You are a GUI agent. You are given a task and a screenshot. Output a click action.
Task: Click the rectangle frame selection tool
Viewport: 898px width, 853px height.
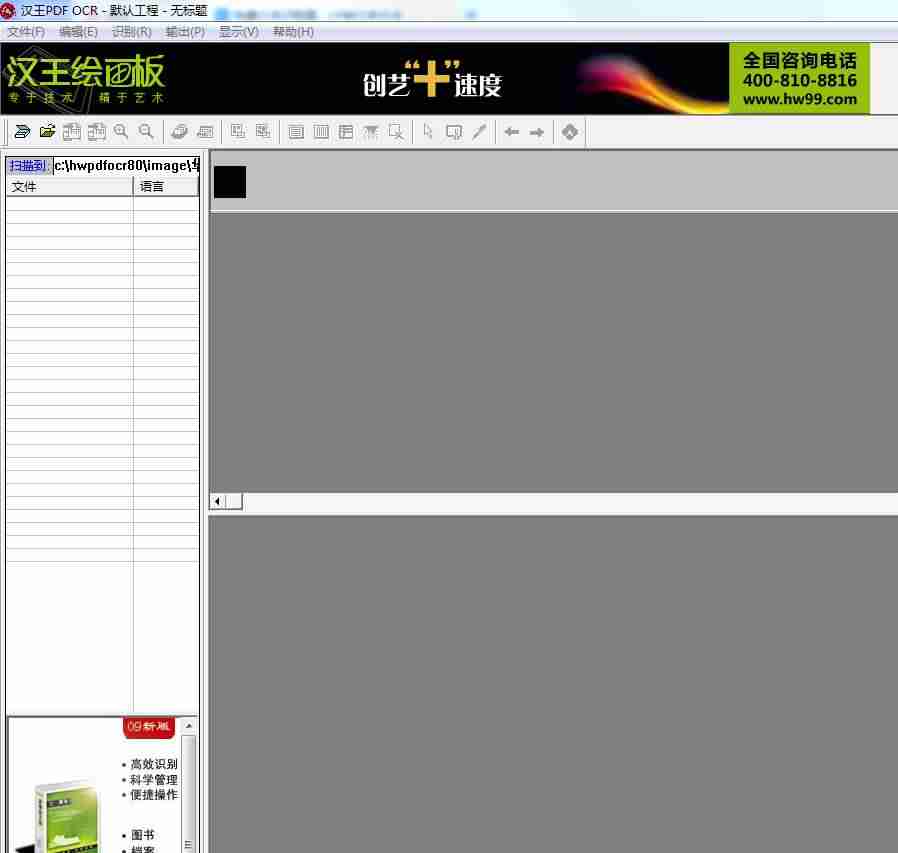[x=454, y=132]
